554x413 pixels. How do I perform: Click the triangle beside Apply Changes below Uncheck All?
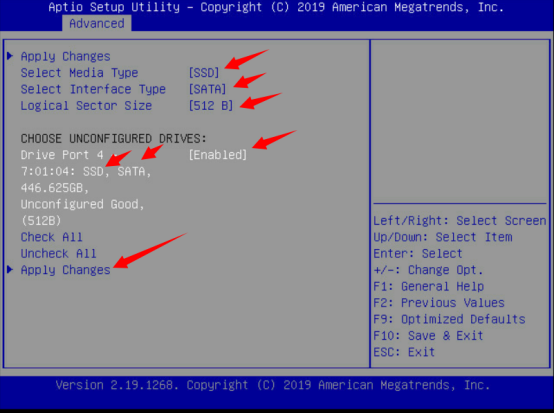coord(10,269)
